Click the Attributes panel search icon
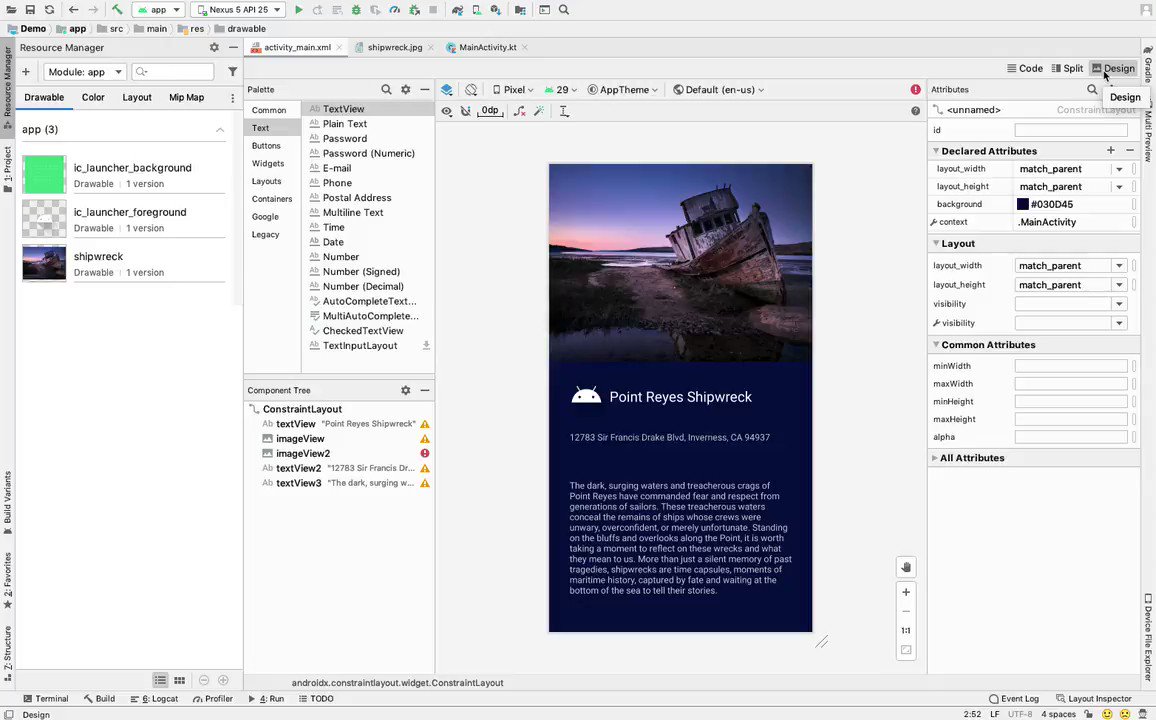1156x720 pixels. coord(1092,89)
